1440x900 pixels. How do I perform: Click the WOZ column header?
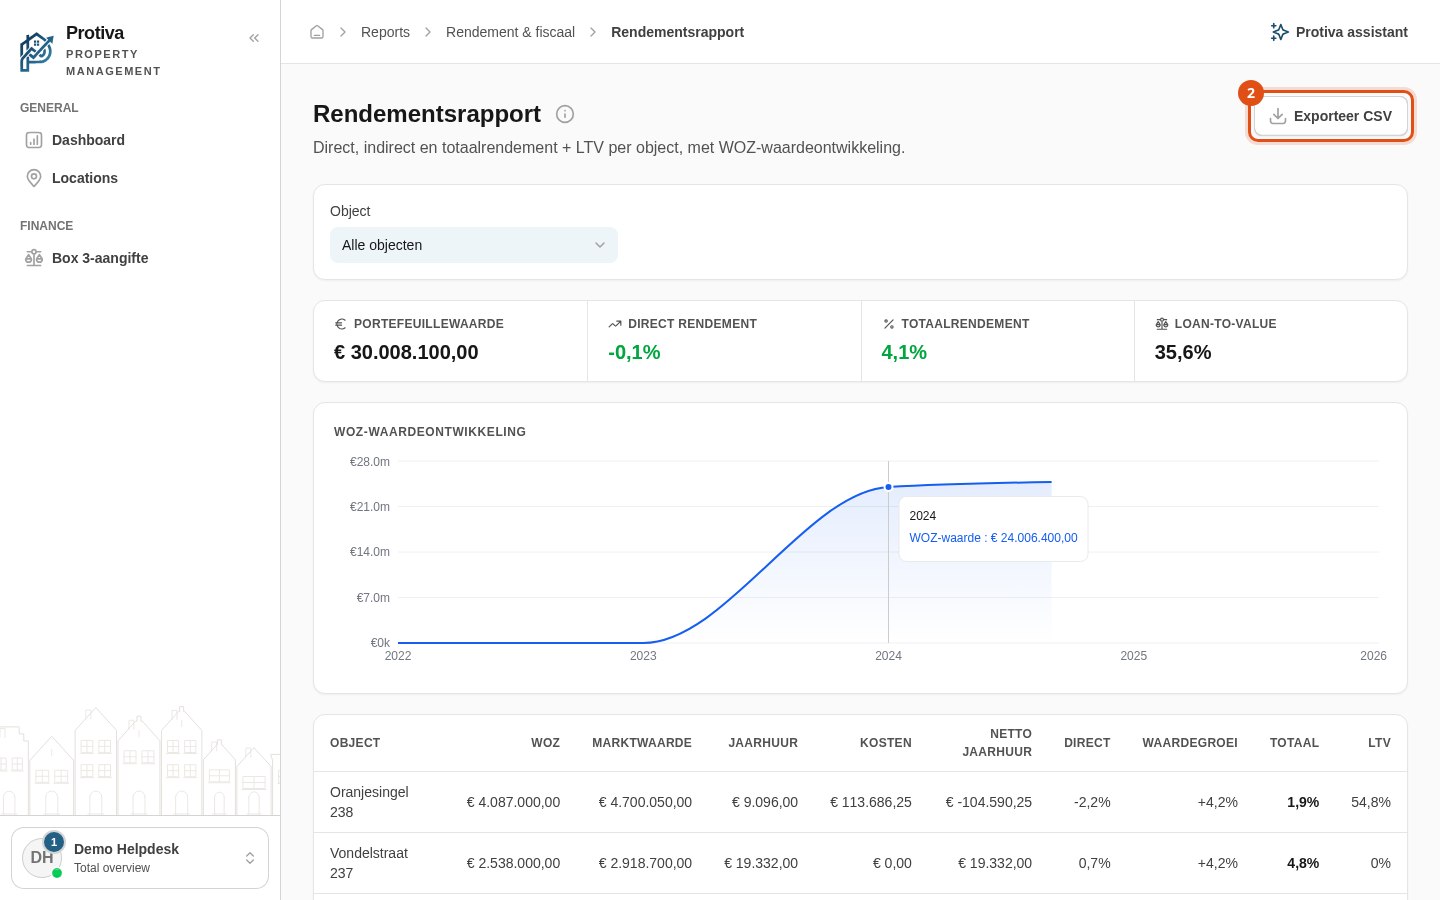tap(545, 743)
